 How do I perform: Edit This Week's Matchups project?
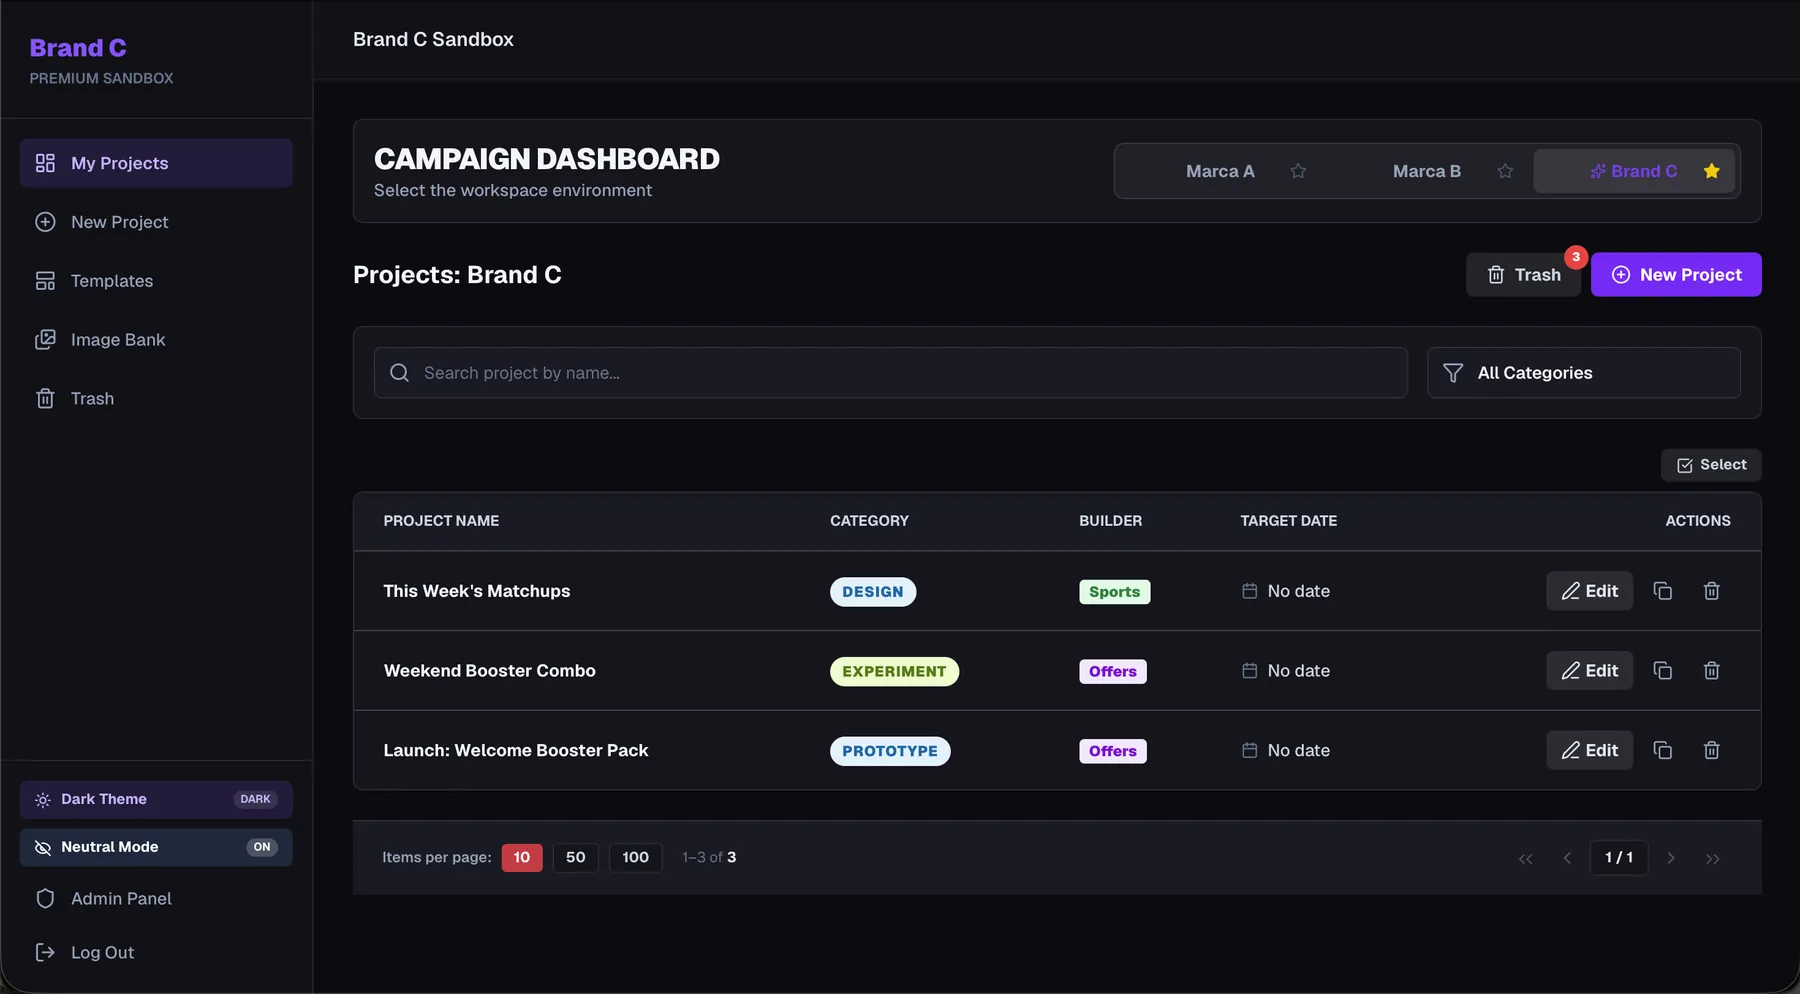1590,591
